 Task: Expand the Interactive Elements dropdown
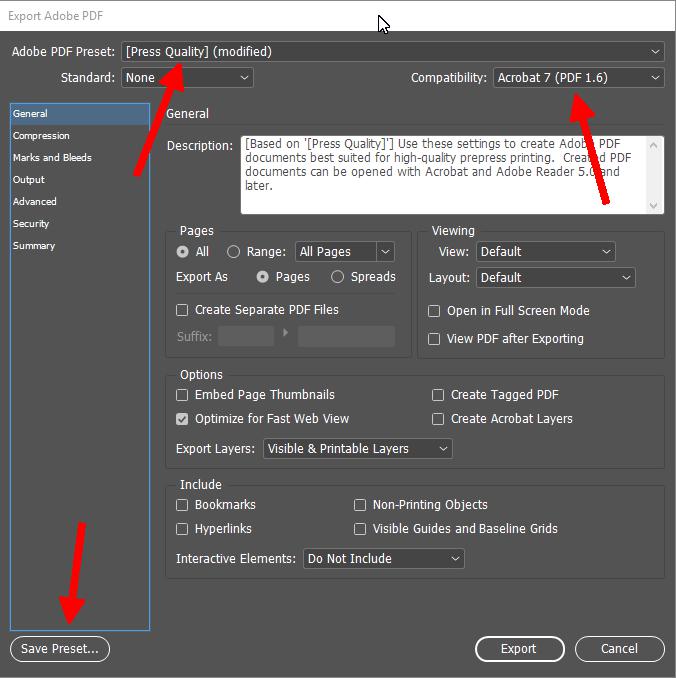[x=383, y=559]
